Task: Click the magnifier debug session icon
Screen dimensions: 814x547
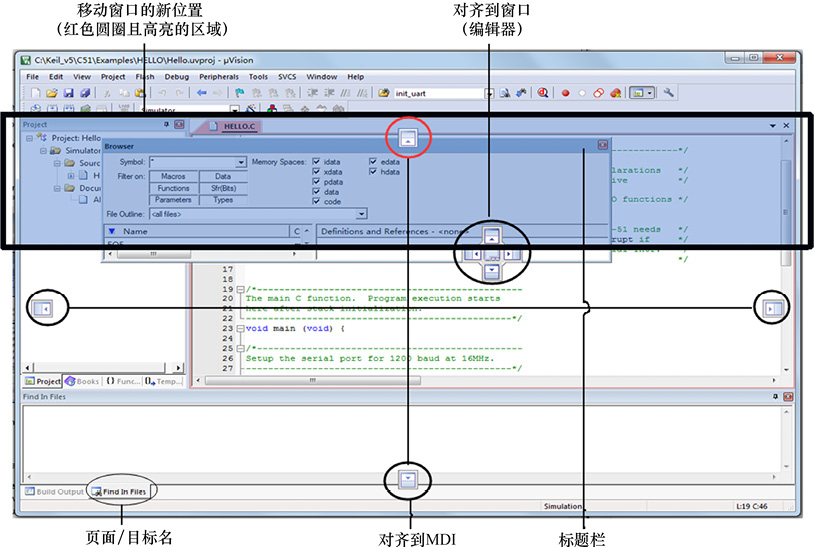Action: pyautogui.click(x=543, y=93)
